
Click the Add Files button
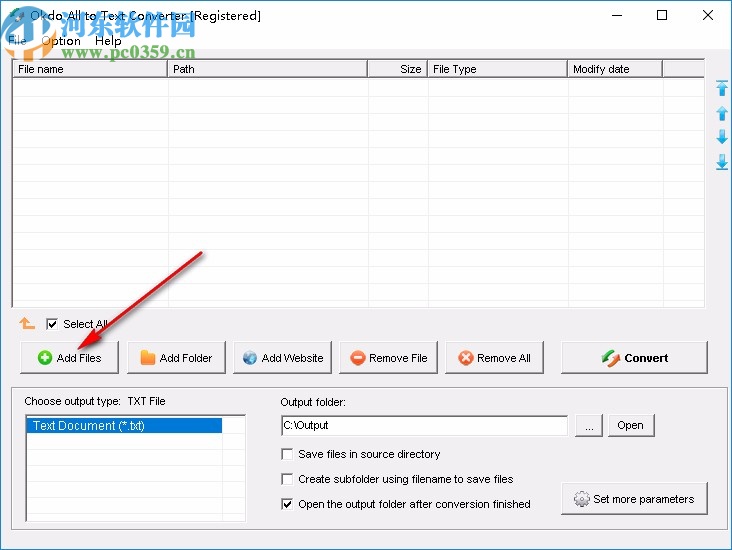click(x=70, y=358)
